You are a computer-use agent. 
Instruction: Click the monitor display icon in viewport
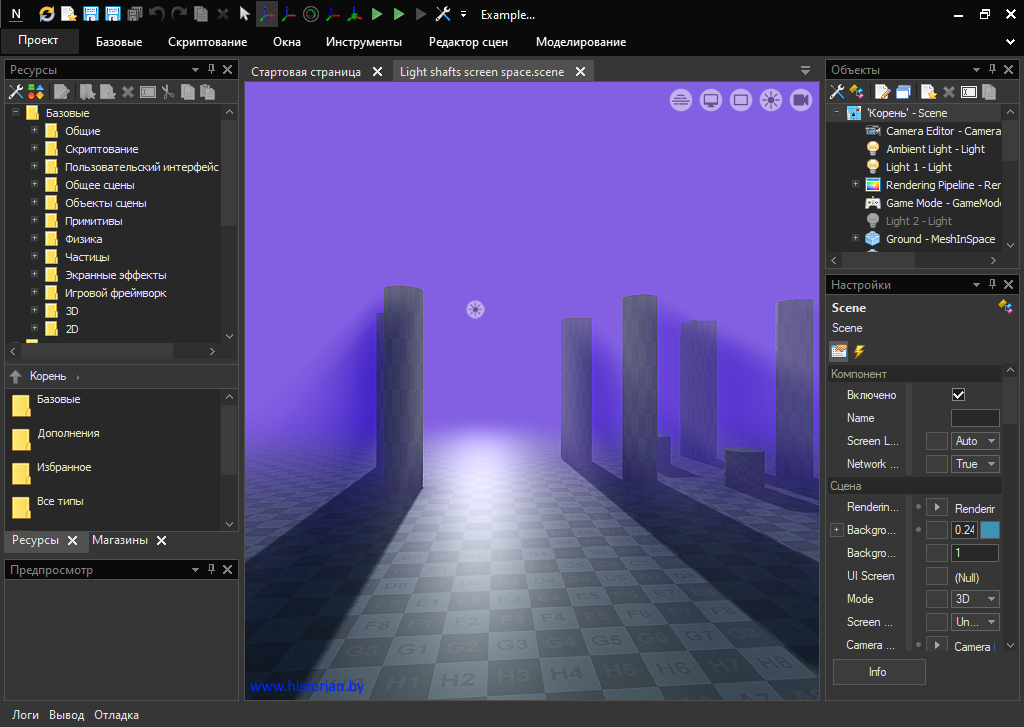point(711,100)
